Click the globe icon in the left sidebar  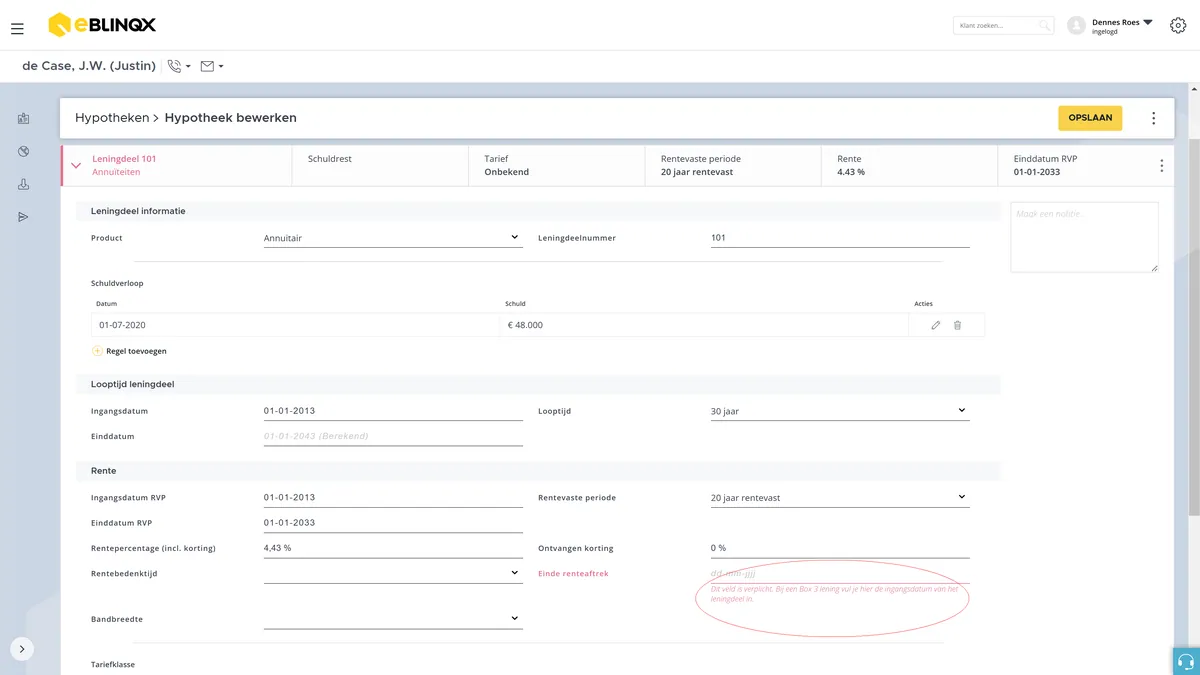23,152
